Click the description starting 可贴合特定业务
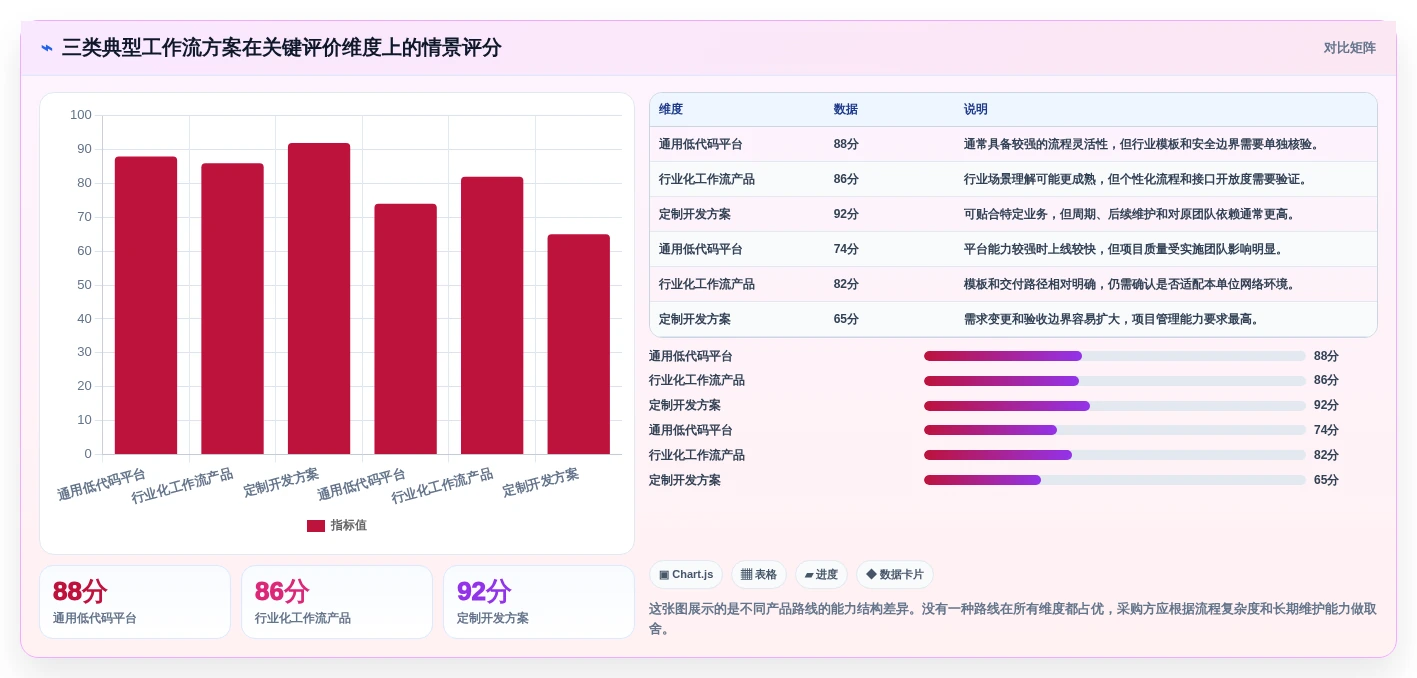 coord(1131,214)
